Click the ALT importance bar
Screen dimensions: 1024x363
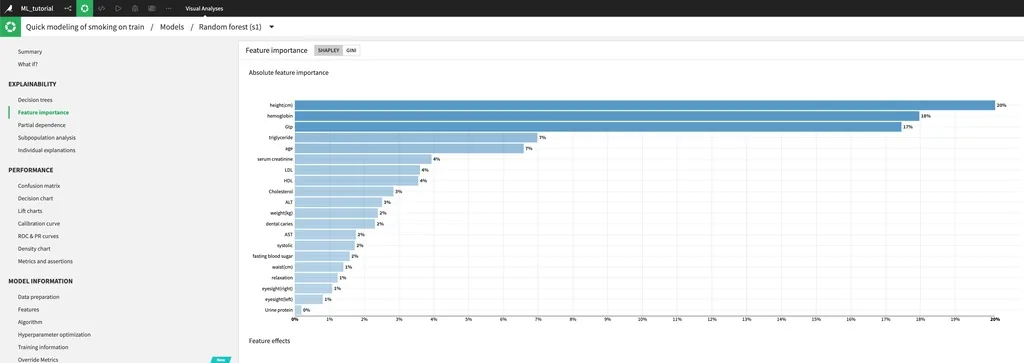(338, 202)
